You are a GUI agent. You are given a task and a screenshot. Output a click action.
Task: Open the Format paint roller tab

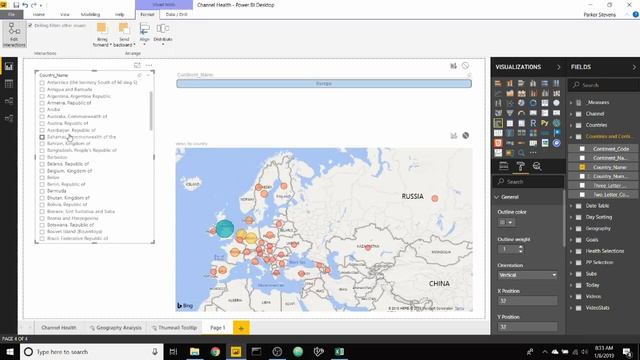click(x=520, y=166)
